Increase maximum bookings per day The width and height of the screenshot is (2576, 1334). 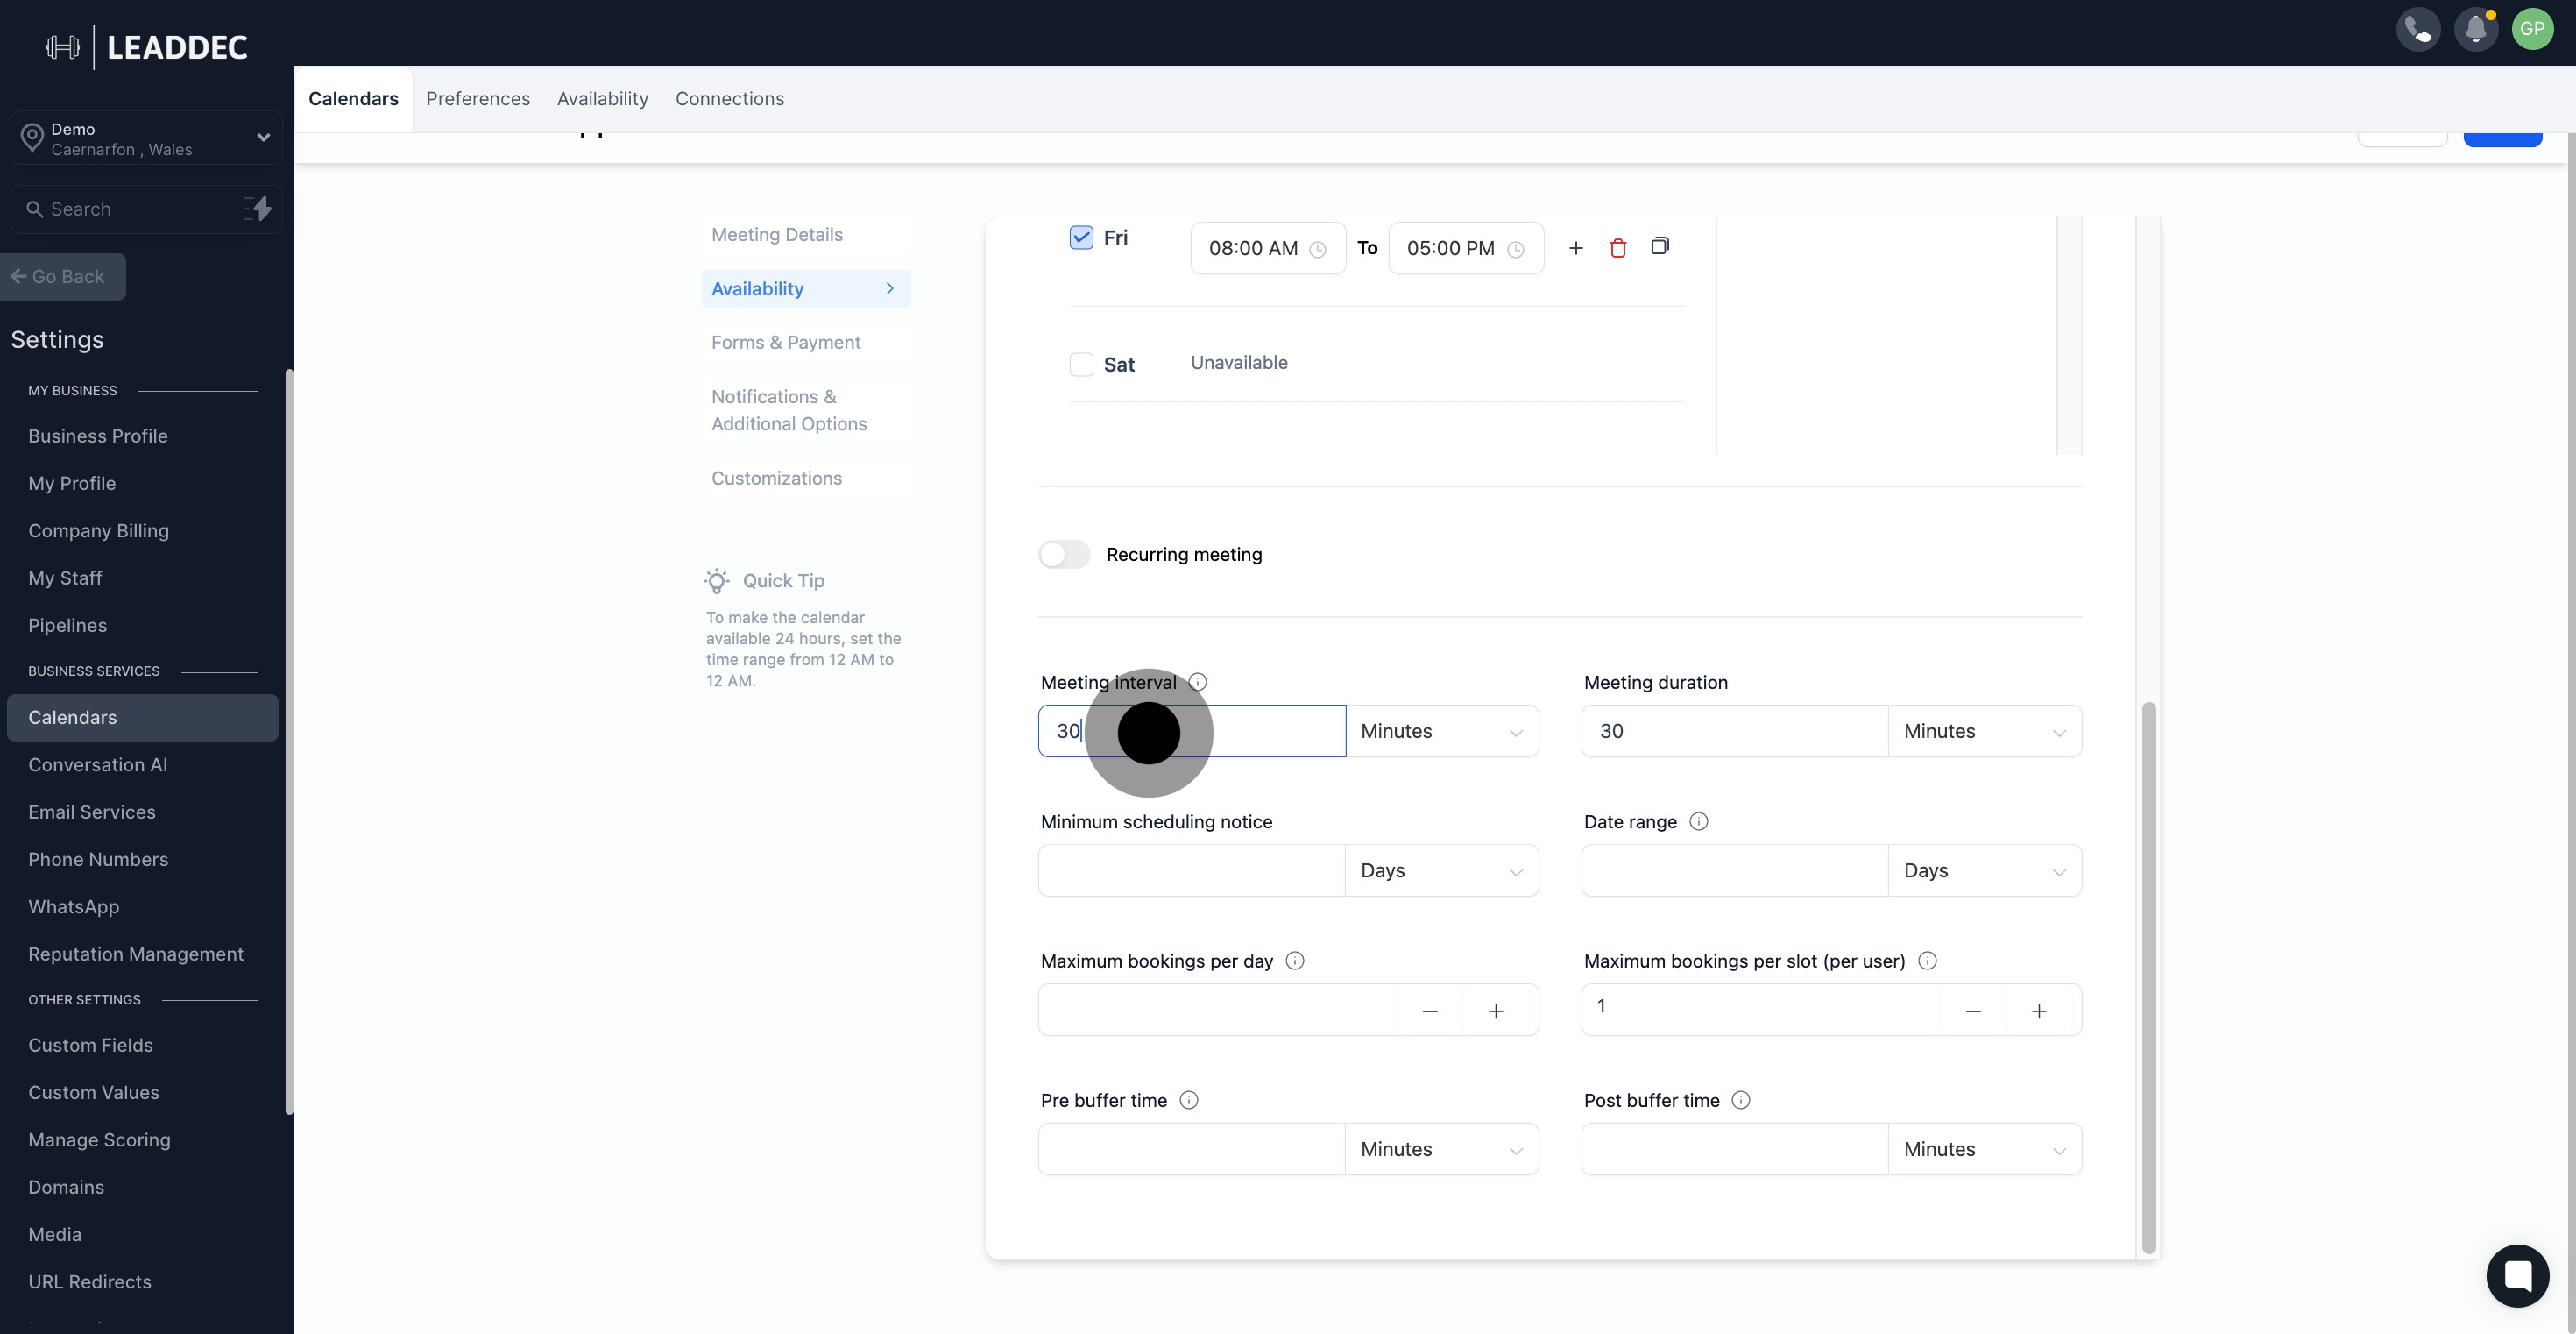click(x=1496, y=1011)
